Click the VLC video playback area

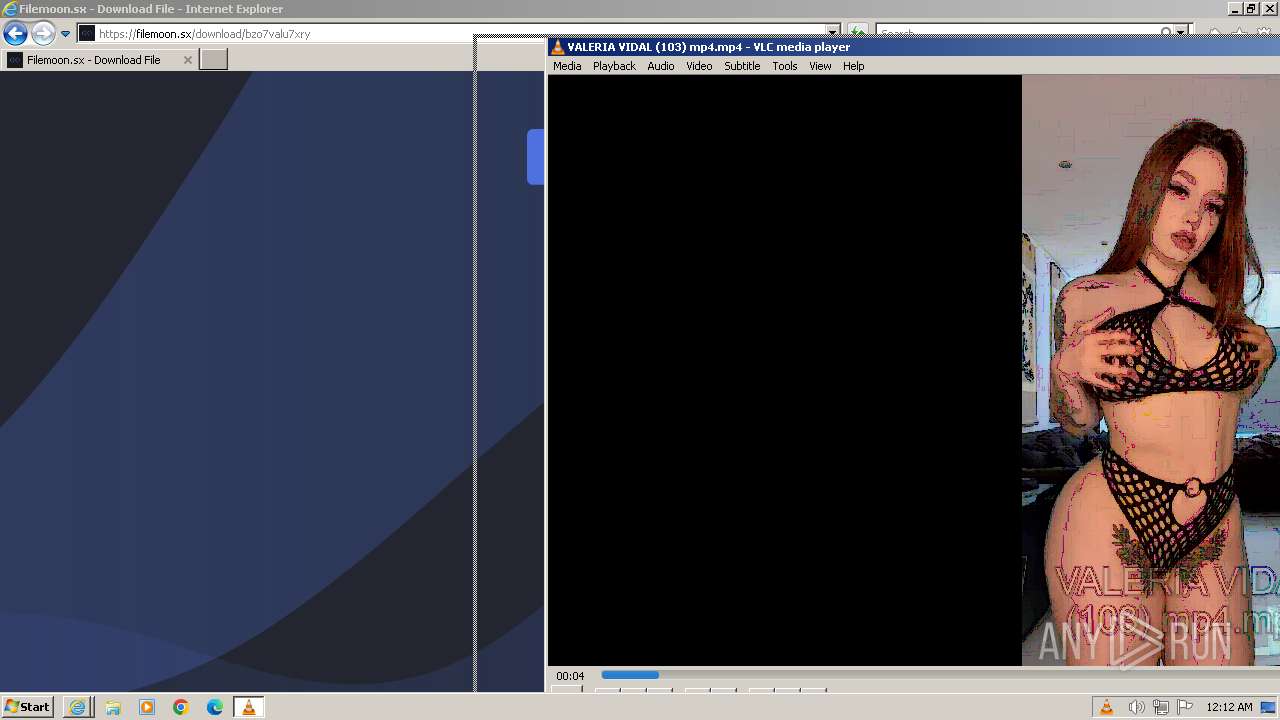[913, 370]
